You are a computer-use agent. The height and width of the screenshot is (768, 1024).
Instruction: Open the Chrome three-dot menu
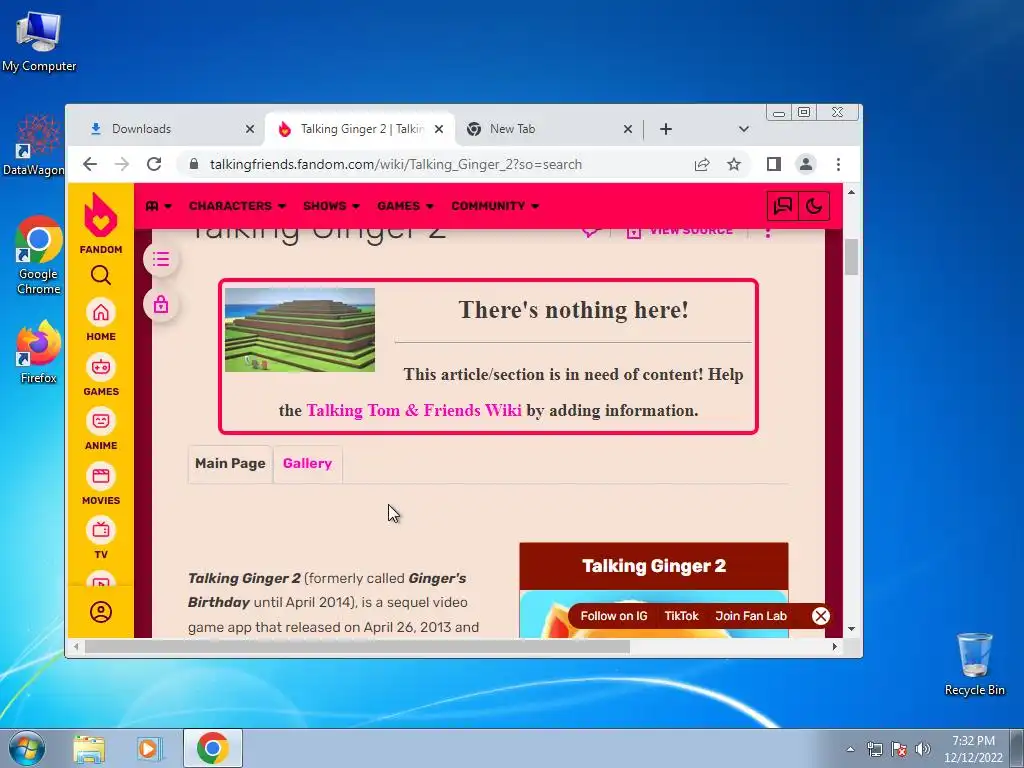pyautogui.click(x=839, y=165)
